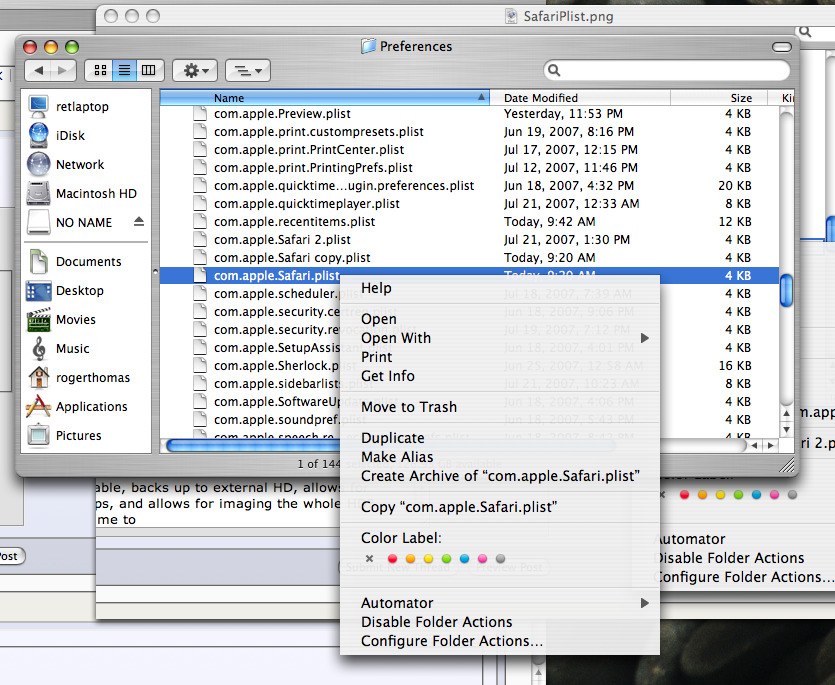The height and width of the screenshot is (685, 835).
Task: Choose Disable Folder Actions
Action: [500, 622]
